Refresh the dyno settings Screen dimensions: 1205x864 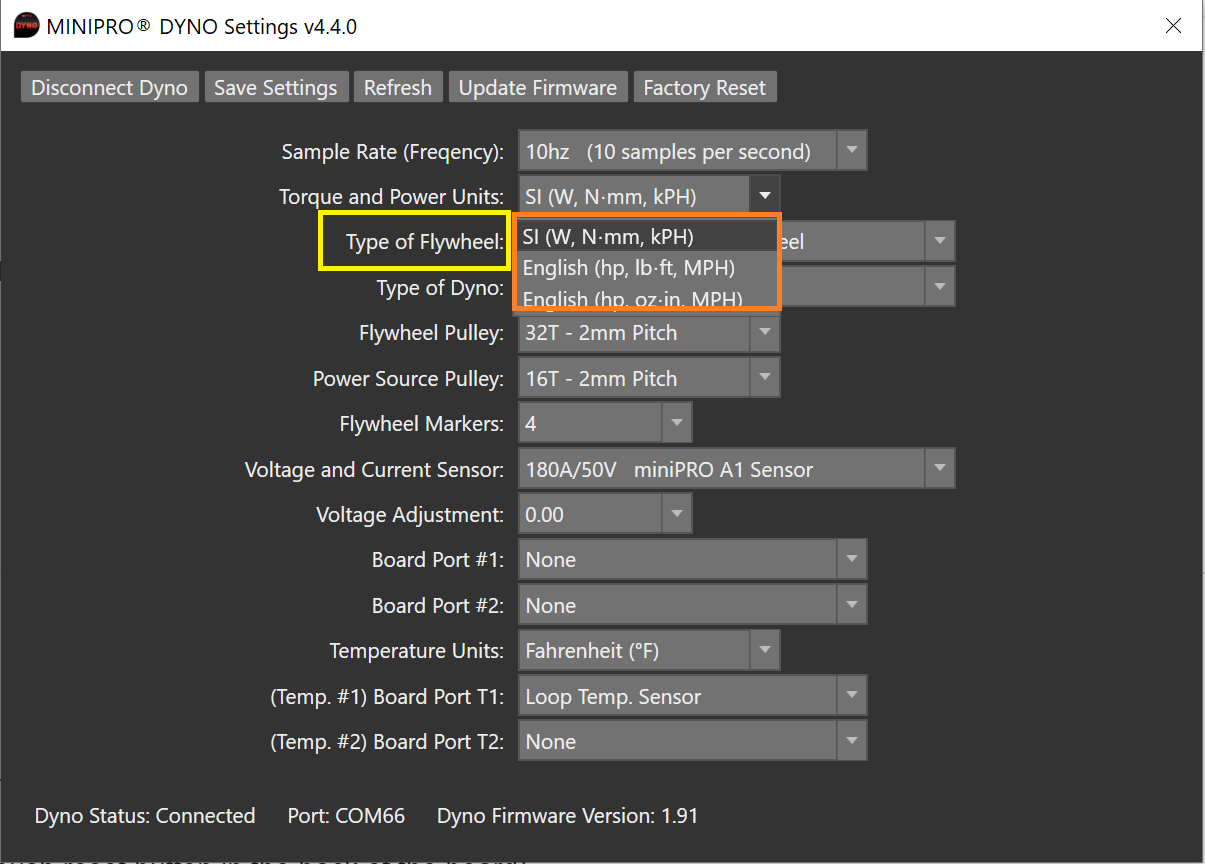[398, 87]
